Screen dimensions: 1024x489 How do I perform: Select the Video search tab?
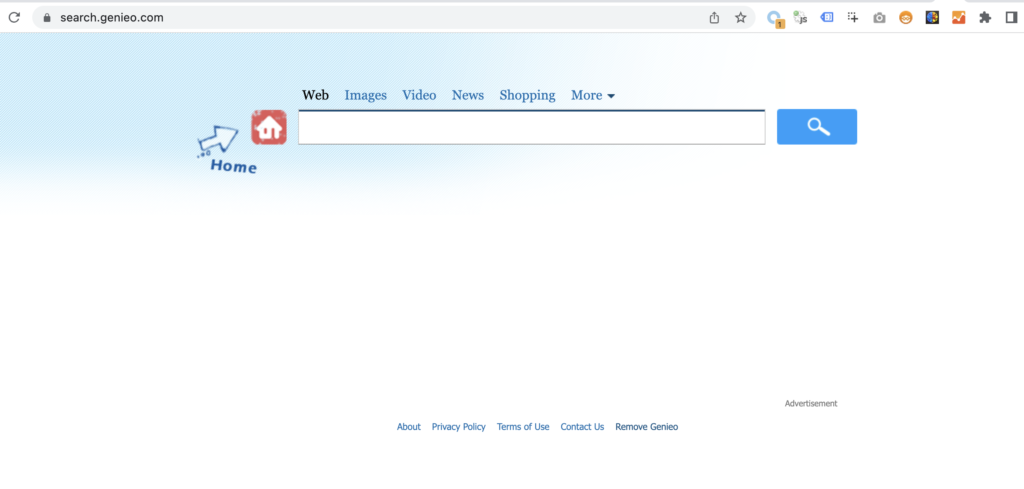(419, 95)
